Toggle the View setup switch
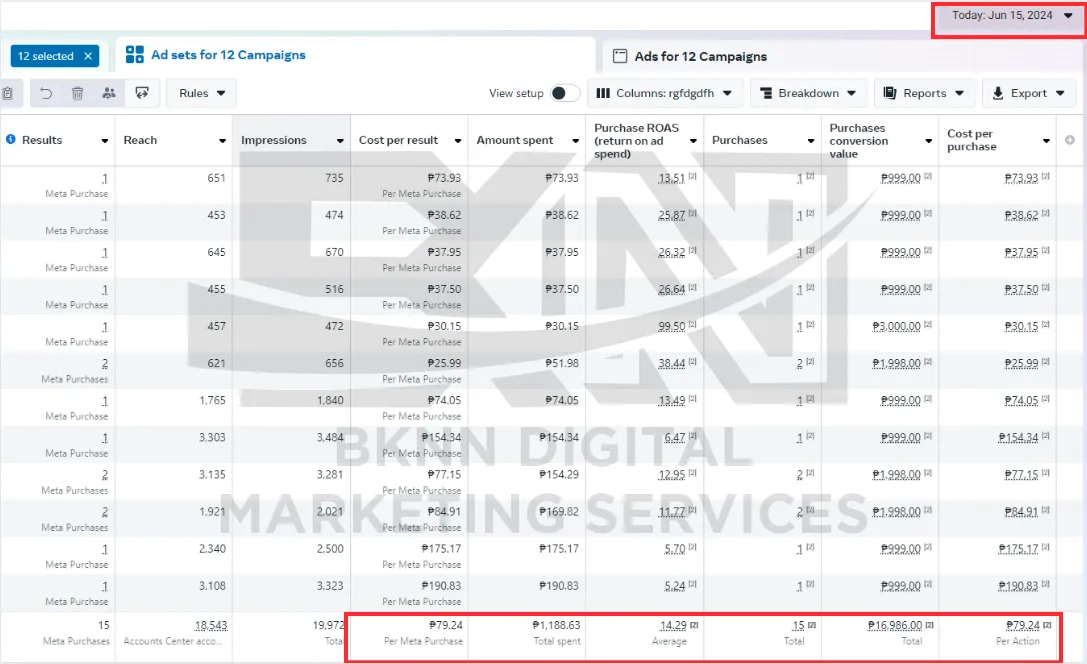The image size is (1087, 664). [565, 93]
